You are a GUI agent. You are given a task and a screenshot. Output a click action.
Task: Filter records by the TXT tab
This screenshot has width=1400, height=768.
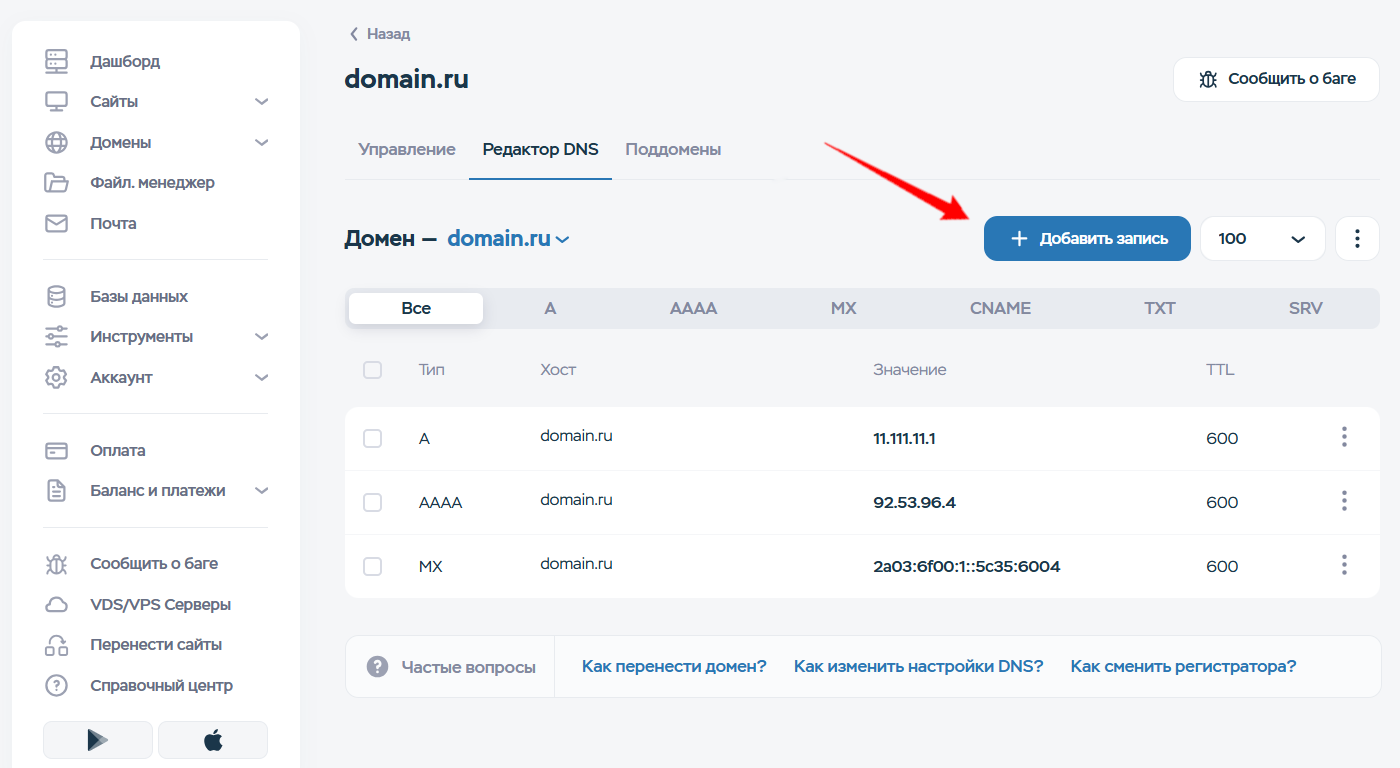pos(1160,308)
